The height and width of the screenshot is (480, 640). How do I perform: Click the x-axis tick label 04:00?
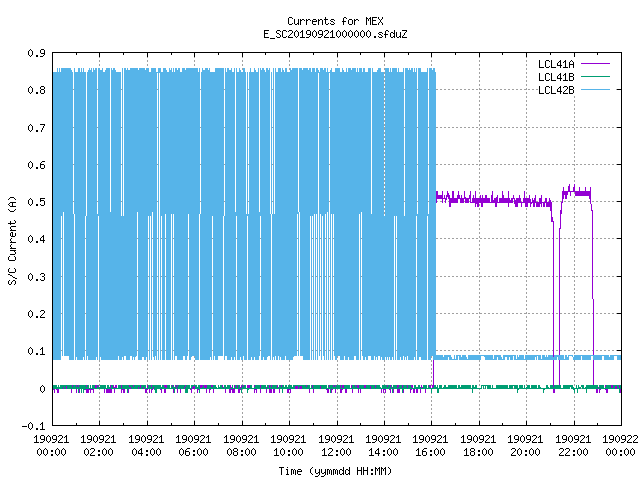[146, 452]
